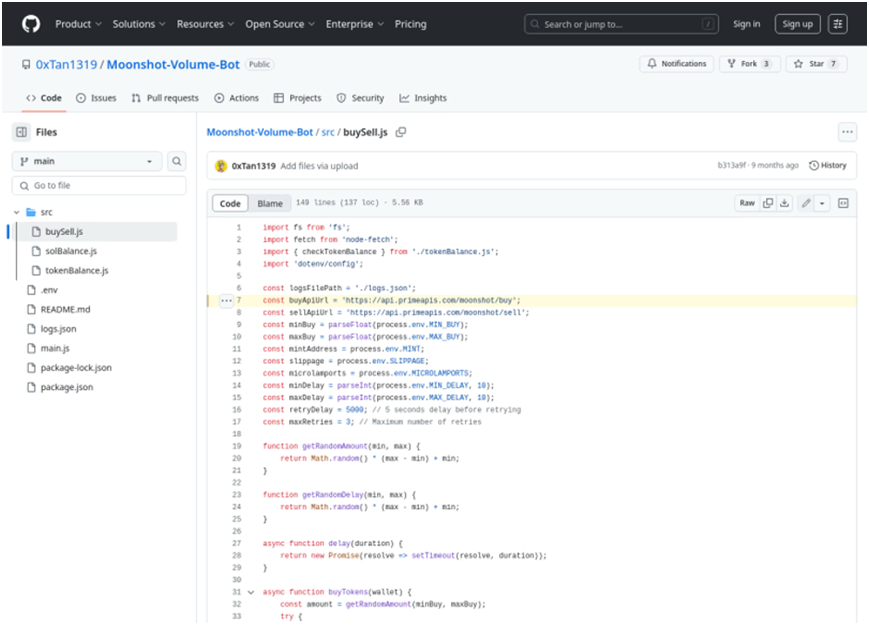
Task: Open the Pull requests tab
Action: (x=165, y=98)
